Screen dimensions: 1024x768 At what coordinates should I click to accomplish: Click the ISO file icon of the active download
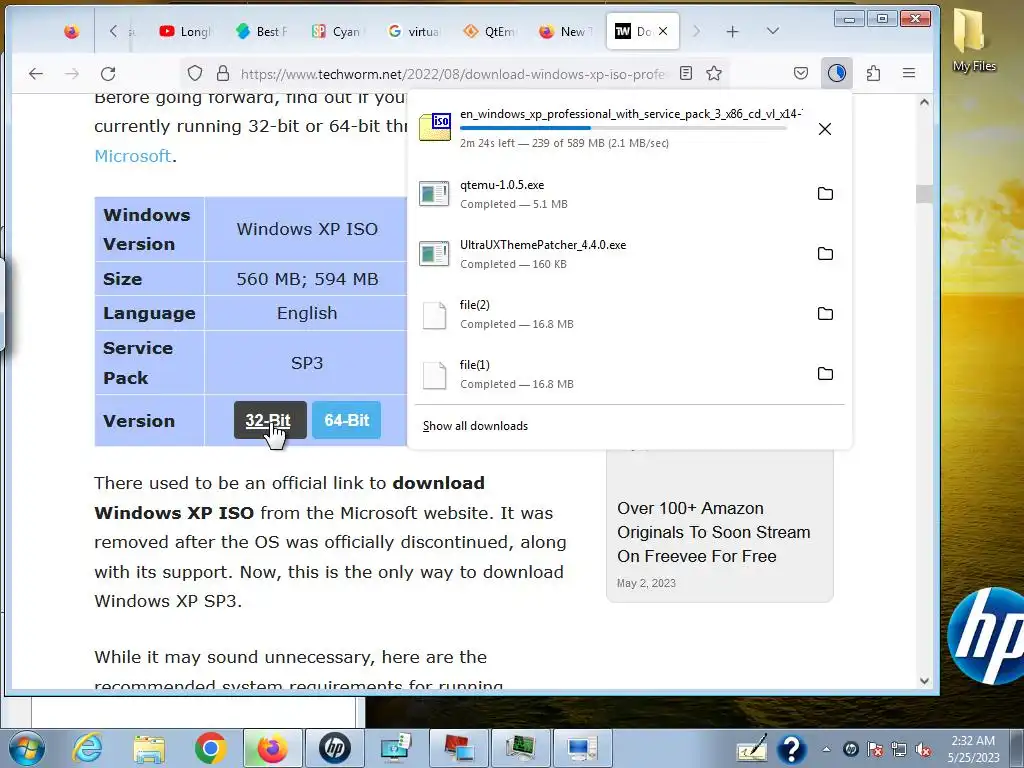click(x=435, y=127)
